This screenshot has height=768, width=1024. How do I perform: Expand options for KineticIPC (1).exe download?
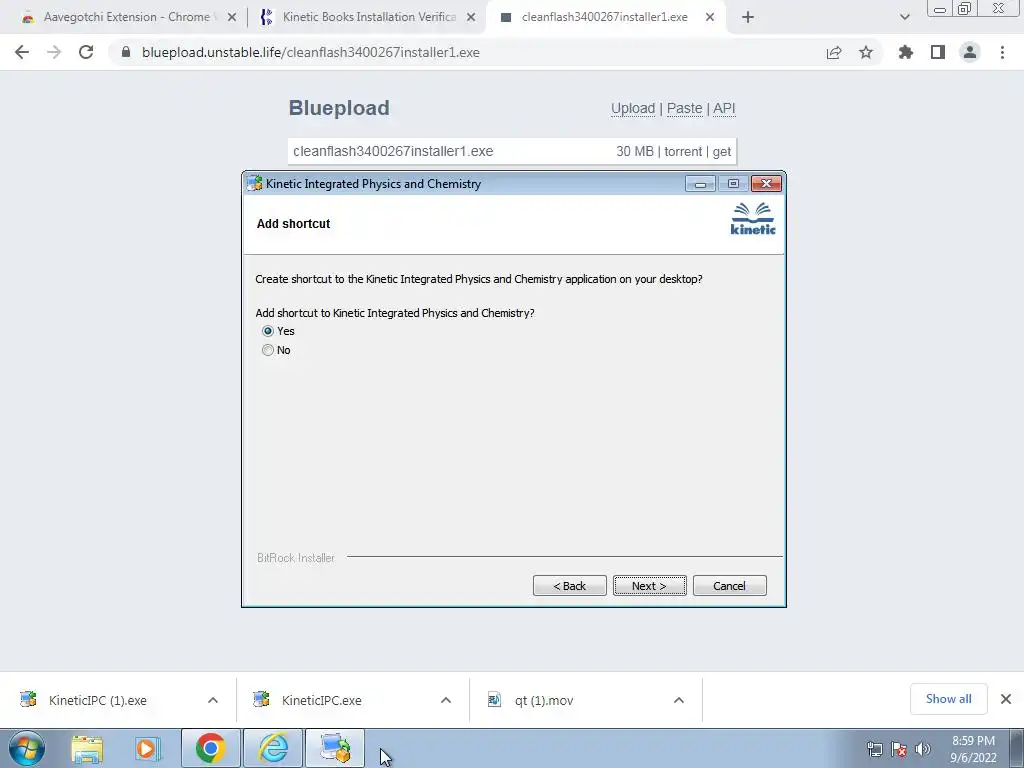[213, 700]
